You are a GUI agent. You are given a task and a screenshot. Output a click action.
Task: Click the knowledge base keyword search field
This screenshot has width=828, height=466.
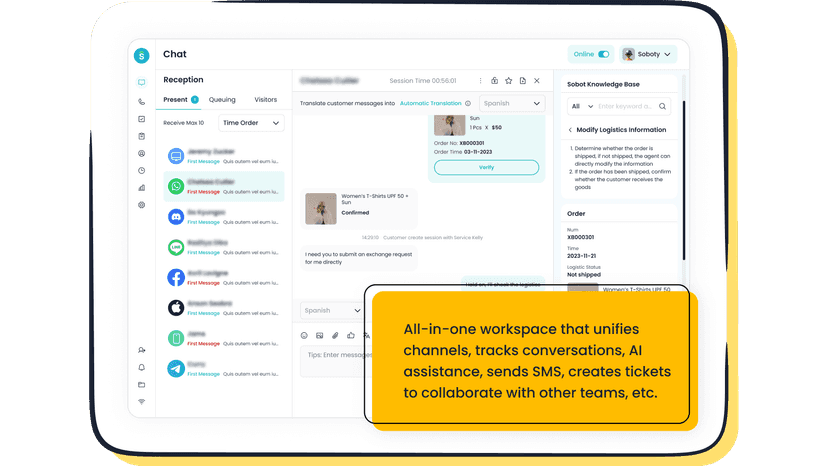626,106
